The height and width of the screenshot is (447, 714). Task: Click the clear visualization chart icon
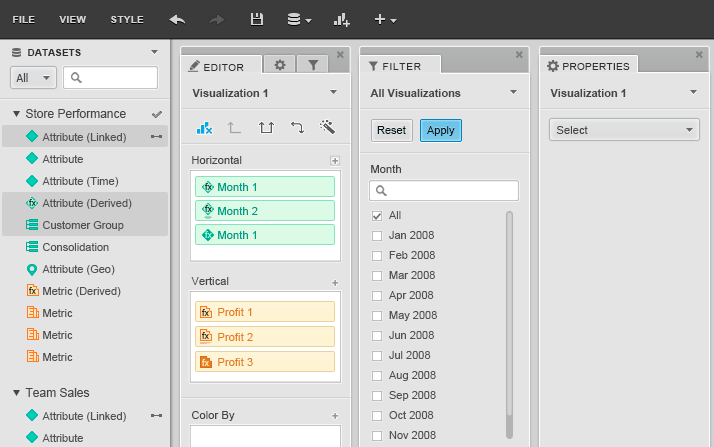(205, 127)
